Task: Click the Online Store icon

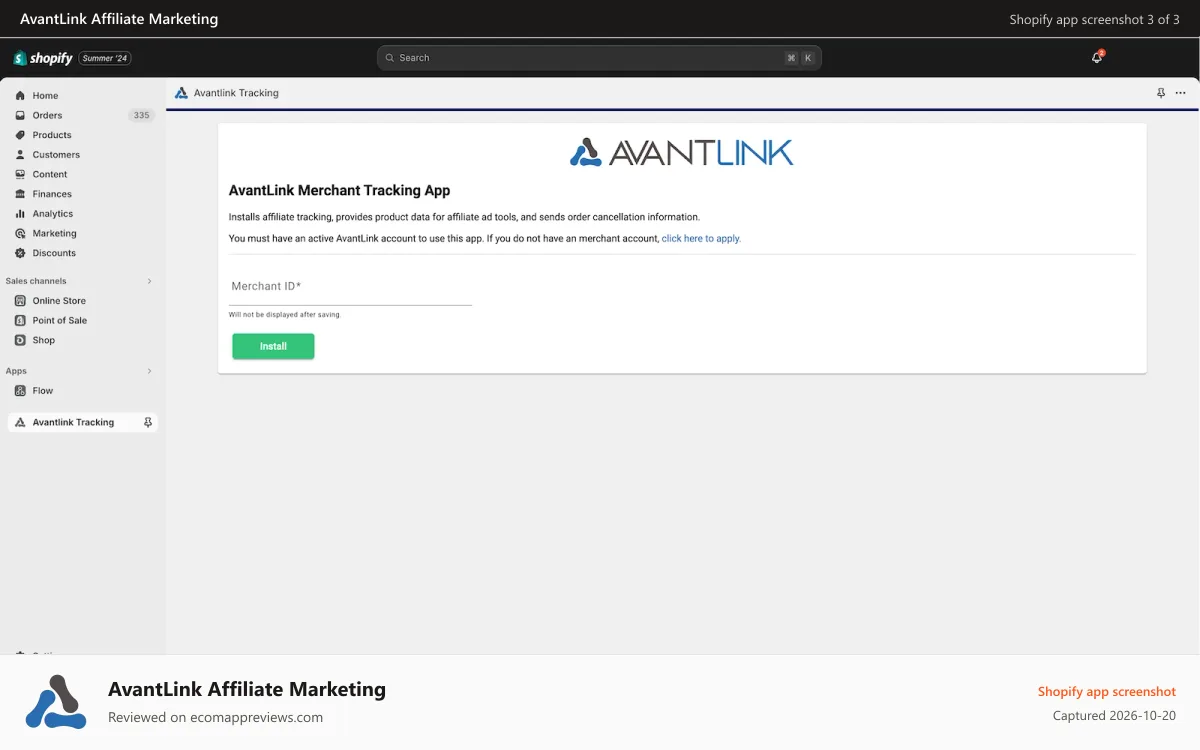Action: pos(20,301)
